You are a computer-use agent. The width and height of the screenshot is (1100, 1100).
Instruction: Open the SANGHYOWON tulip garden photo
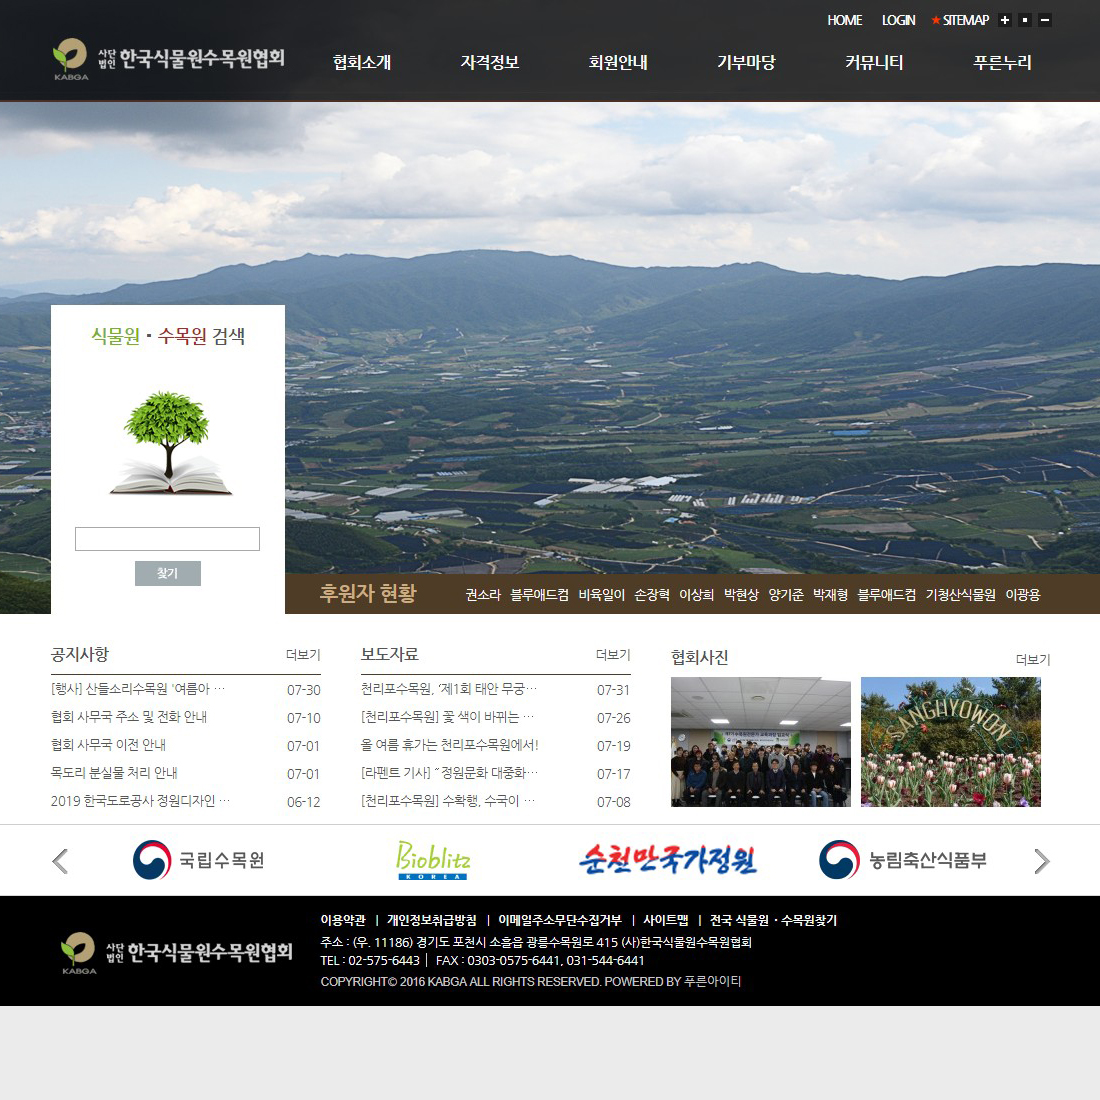point(950,742)
